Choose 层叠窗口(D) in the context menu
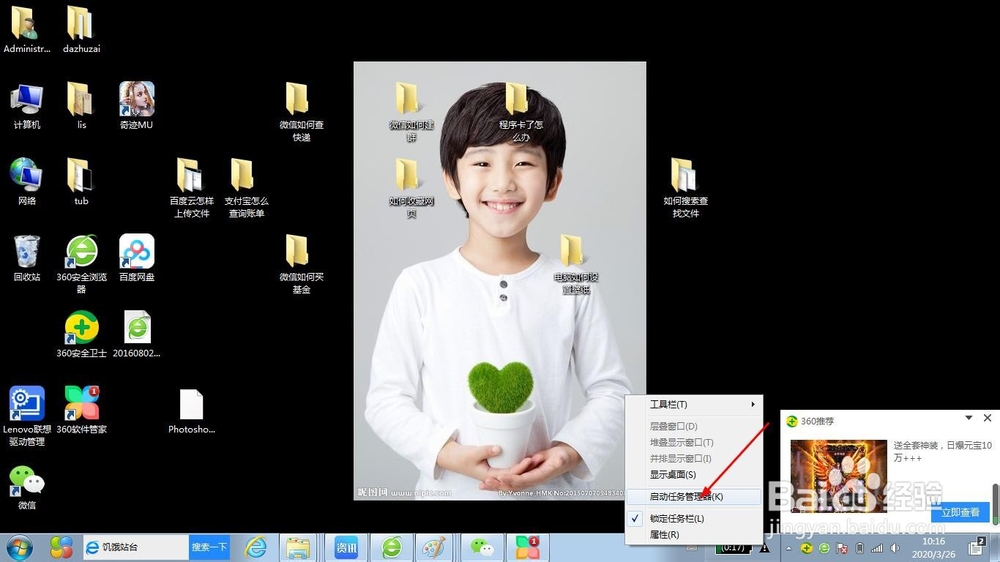The height and width of the screenshot is (562, 1000). pyautogui.click(x=694, y=426)
